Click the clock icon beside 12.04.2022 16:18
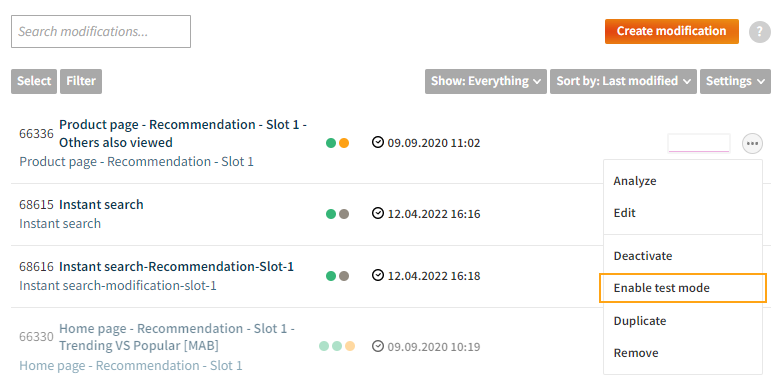Image resolution: width=783 pixels, height=384 pixels. pyautogui.click(x=378, y=275)
